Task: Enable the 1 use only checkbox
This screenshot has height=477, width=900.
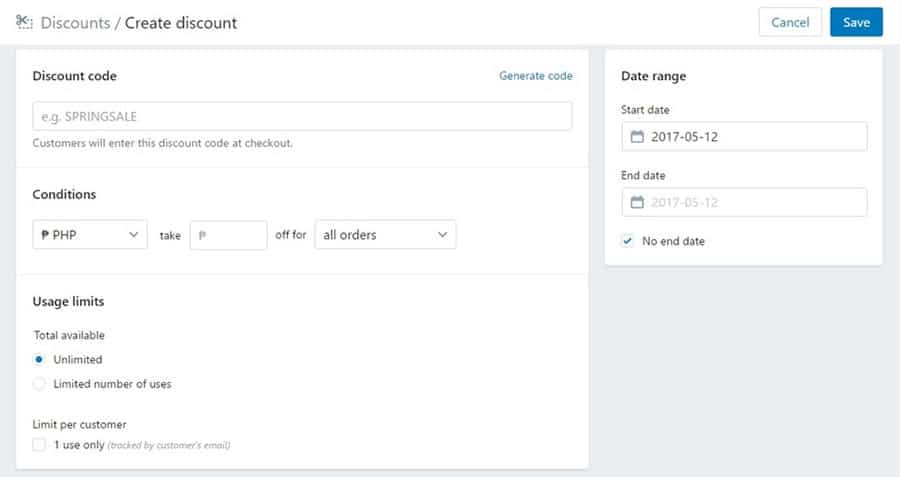Action: click(x=39, y=444)
